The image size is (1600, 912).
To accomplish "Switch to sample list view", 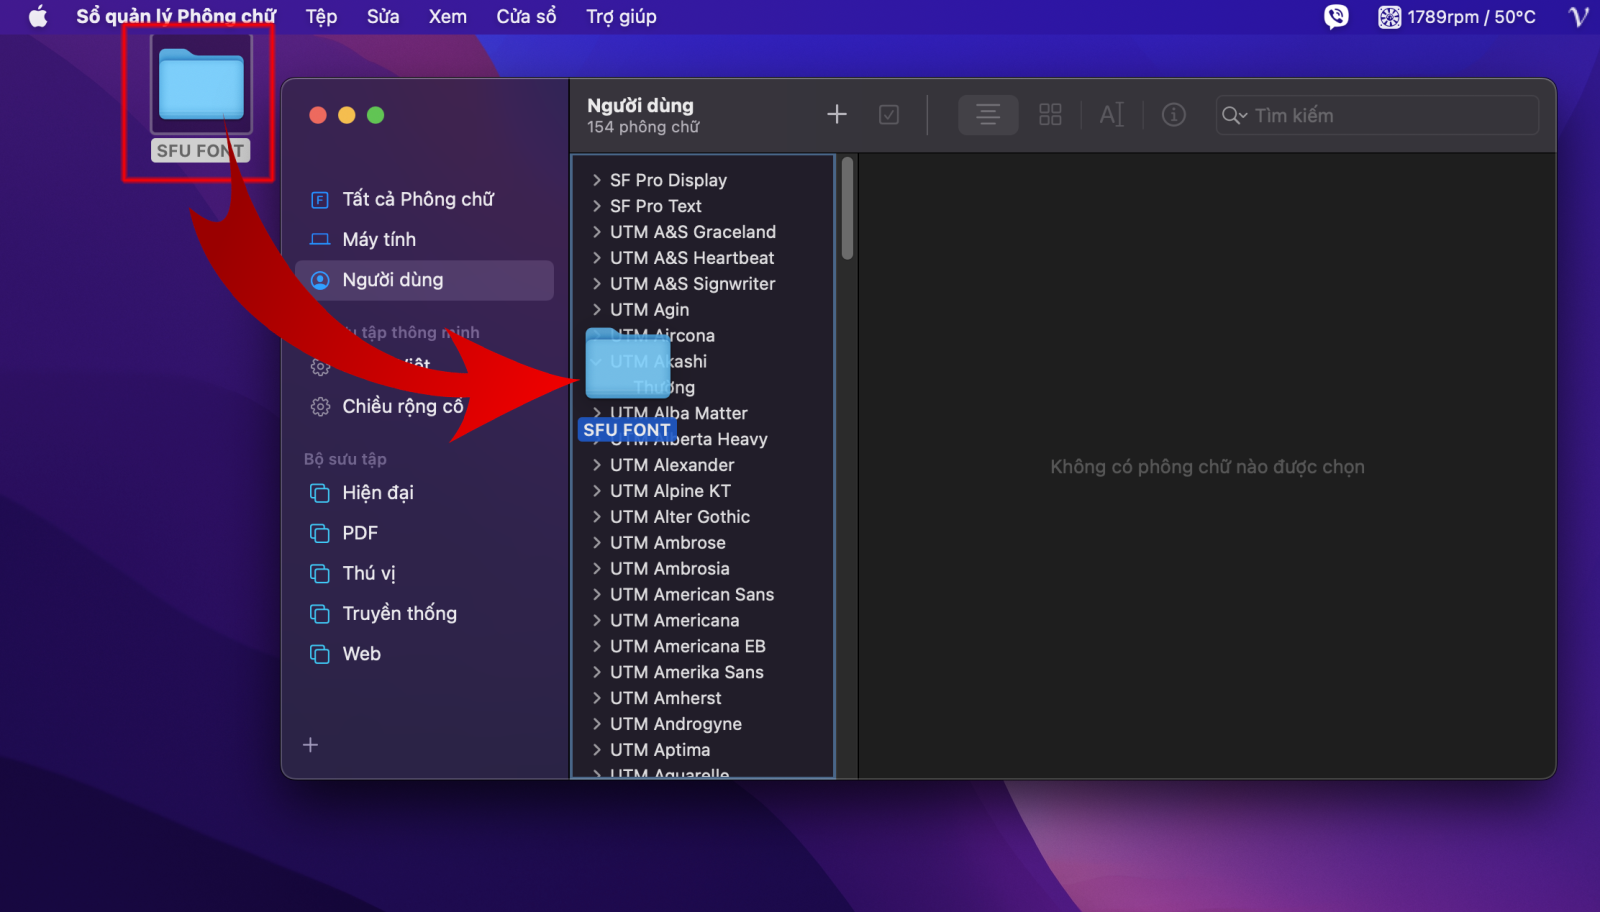I will (x=988, y=115).
